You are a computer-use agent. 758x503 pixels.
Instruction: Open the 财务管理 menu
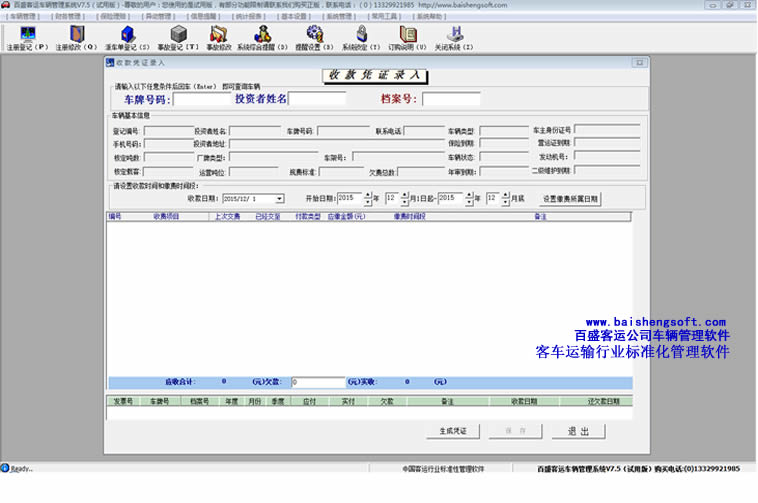click(68, 16)
